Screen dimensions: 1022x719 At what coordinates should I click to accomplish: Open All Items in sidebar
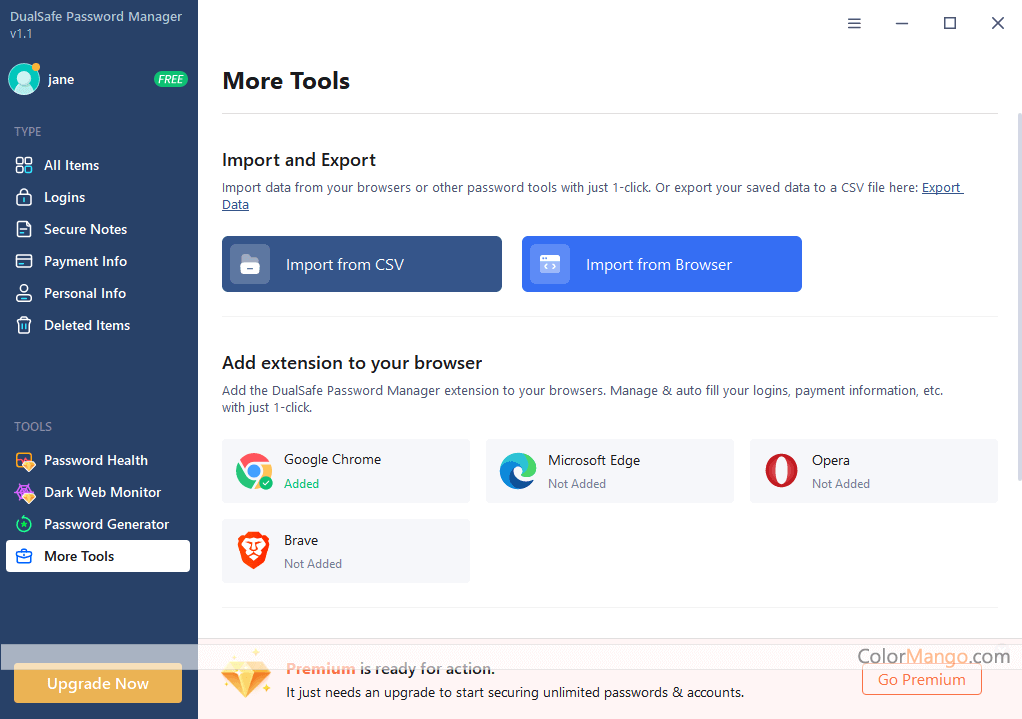click(x=71, y=165)
